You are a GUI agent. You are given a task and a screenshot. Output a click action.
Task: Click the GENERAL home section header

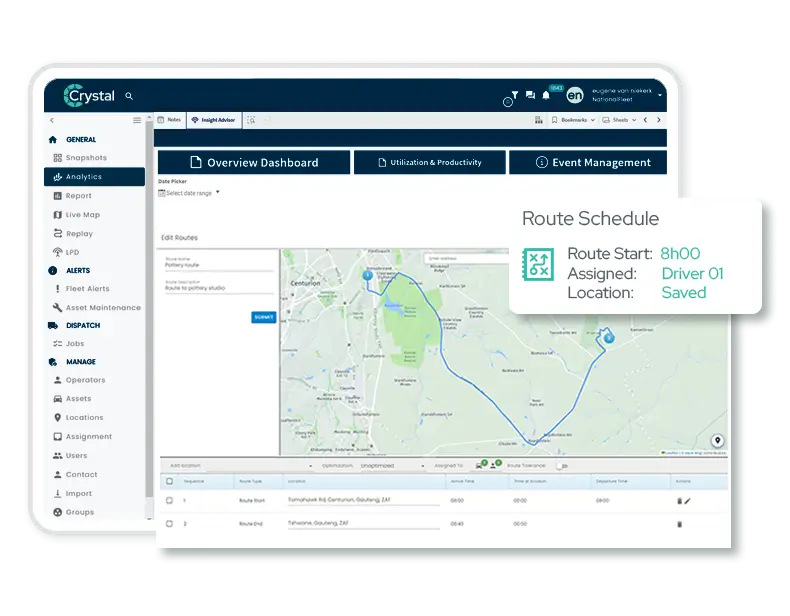tap(72, 140)
